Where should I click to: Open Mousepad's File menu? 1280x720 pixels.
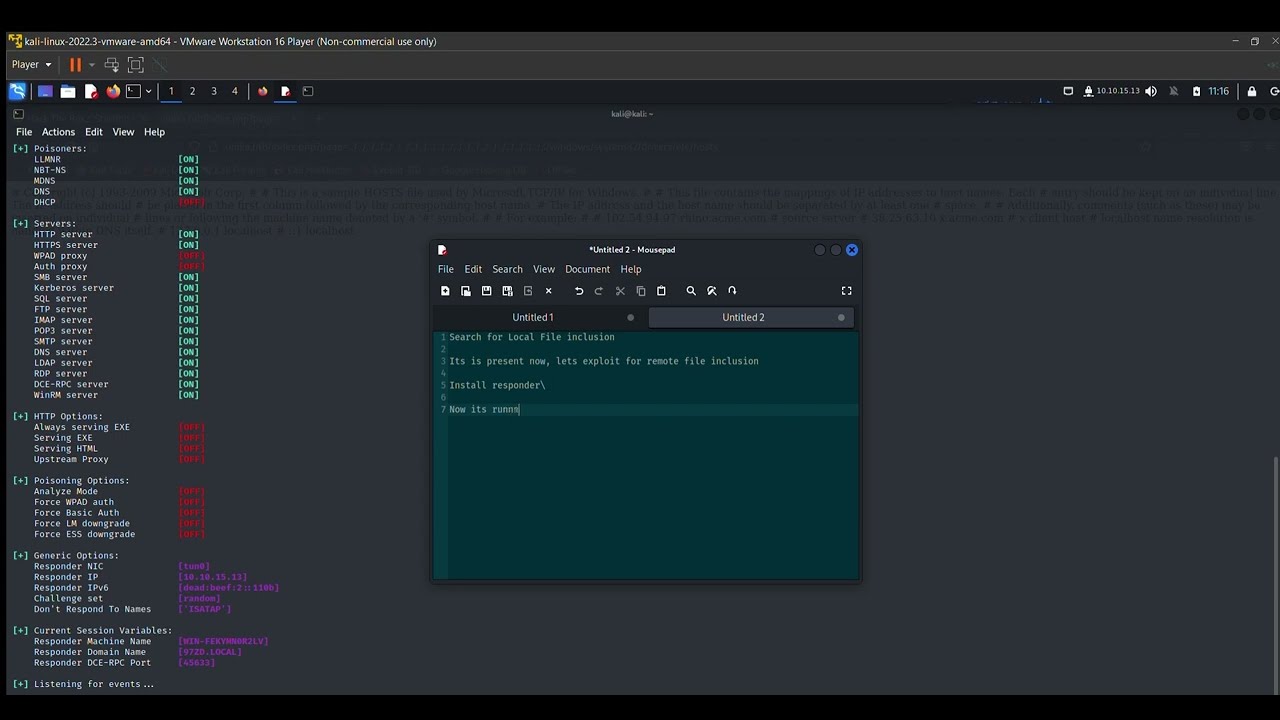pos(446,269)
